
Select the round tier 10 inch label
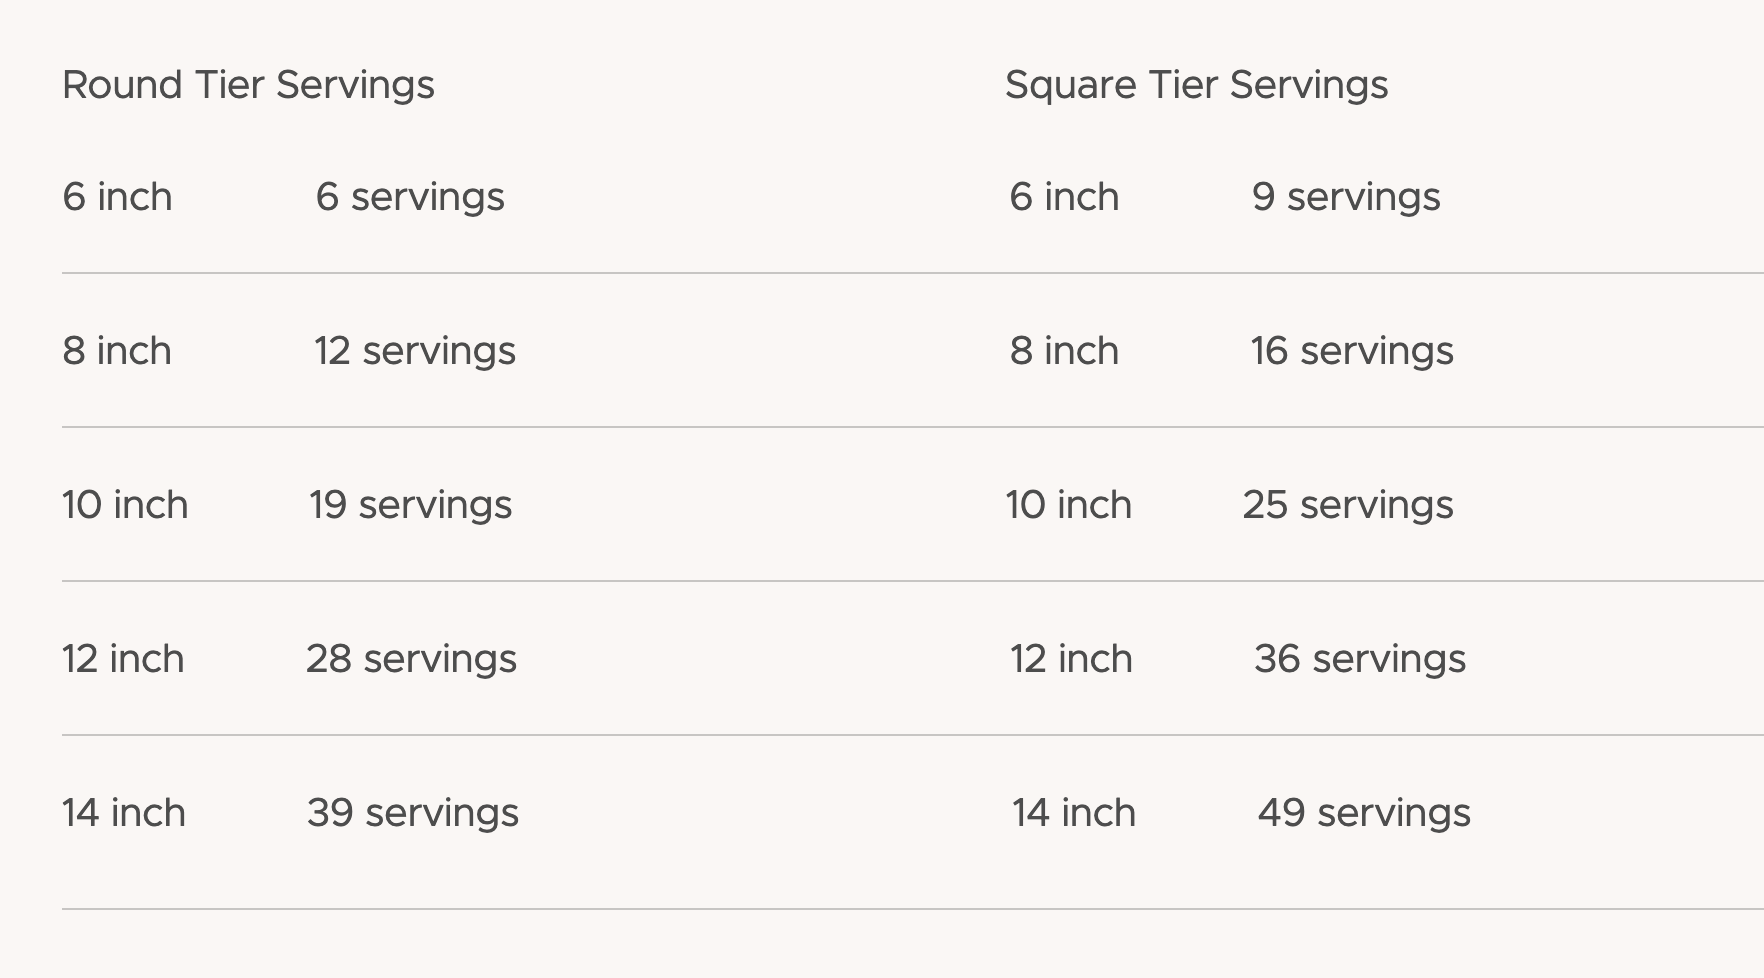125,505
